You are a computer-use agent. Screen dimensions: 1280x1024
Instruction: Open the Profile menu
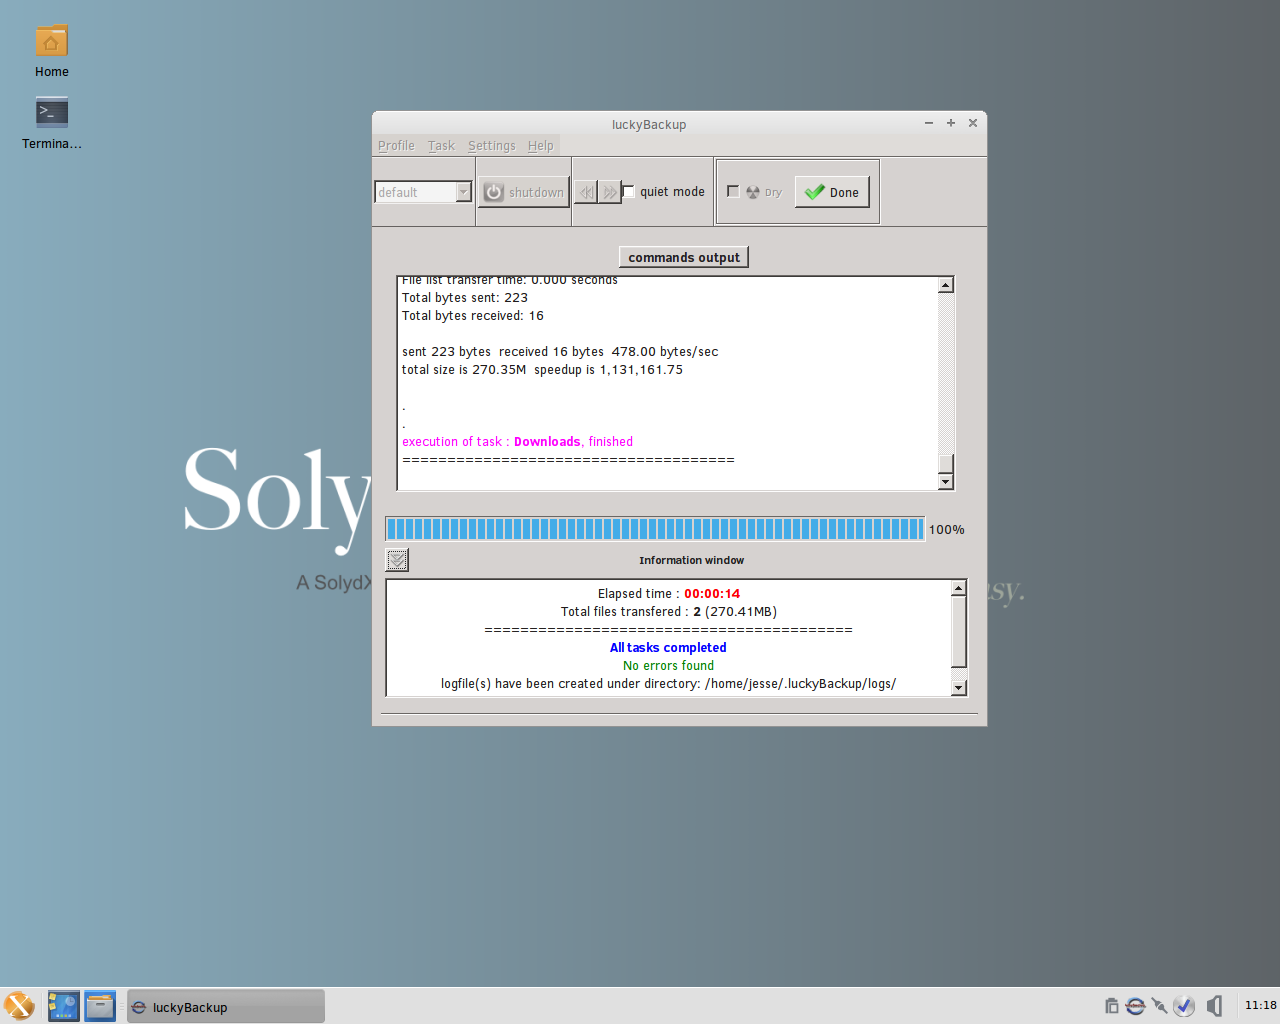click(396, 146)
